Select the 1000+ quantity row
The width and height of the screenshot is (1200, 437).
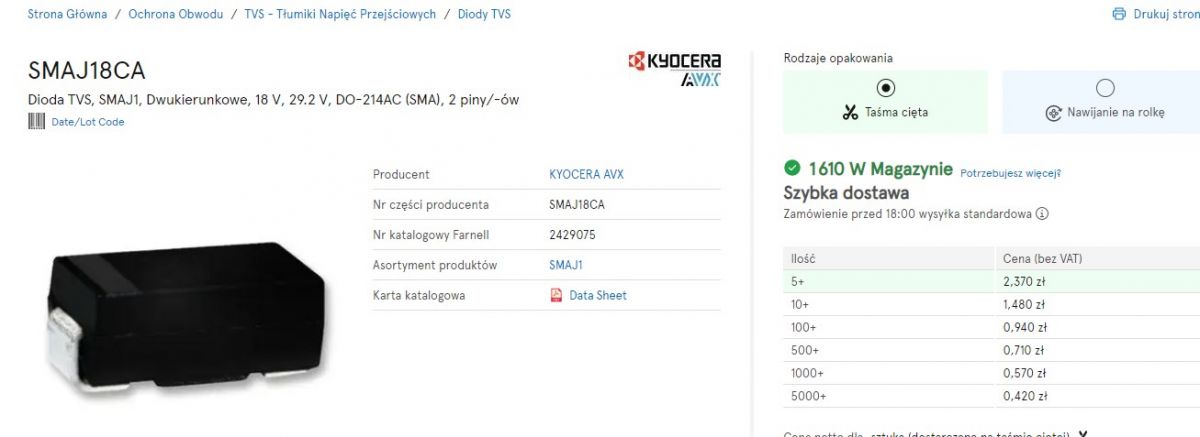[991, 373]
